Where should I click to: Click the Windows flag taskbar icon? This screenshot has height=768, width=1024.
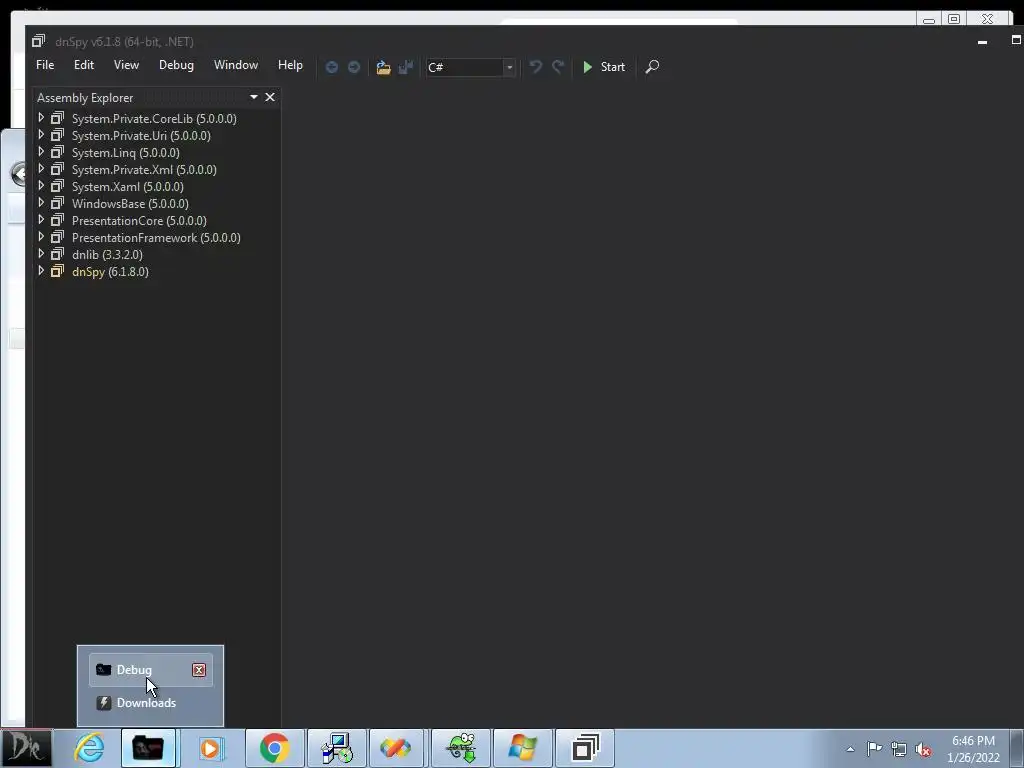click(x=522, y=748)
